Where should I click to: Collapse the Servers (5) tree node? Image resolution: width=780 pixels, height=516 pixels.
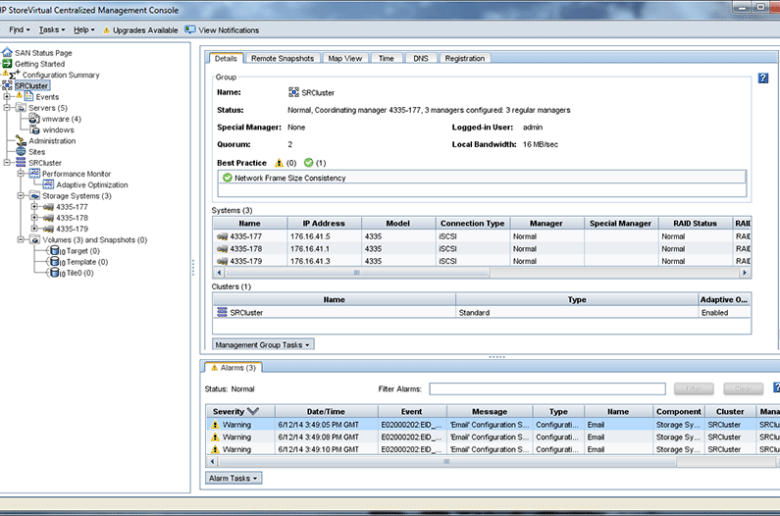coord(7,107)
